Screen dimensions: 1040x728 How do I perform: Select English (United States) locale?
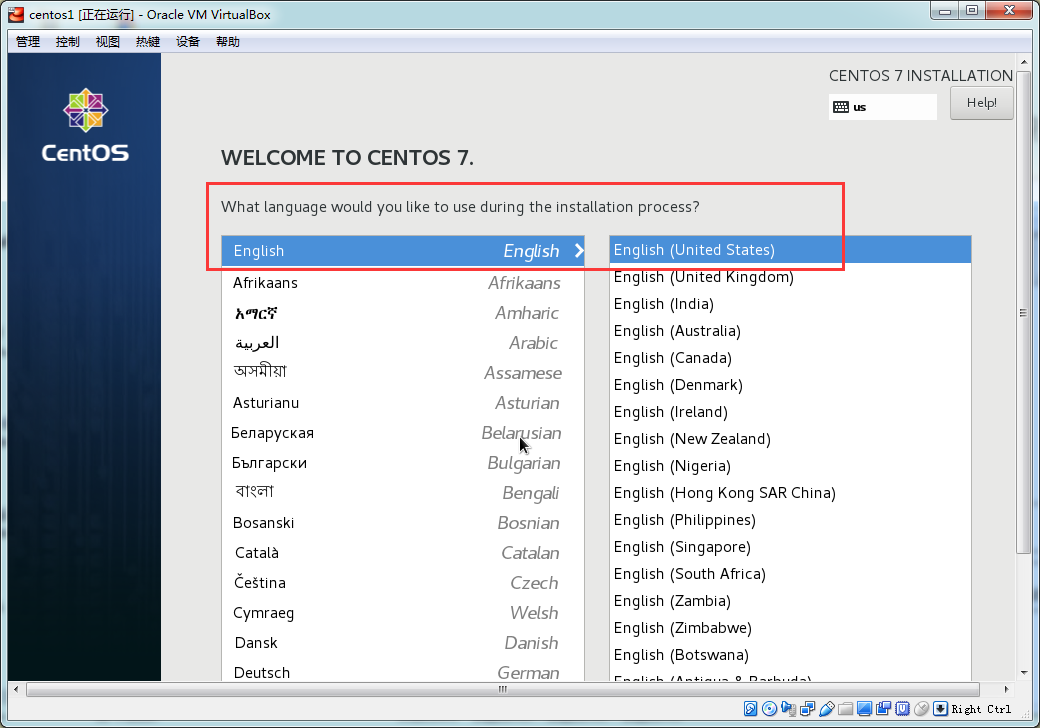(x=790, y=250)
